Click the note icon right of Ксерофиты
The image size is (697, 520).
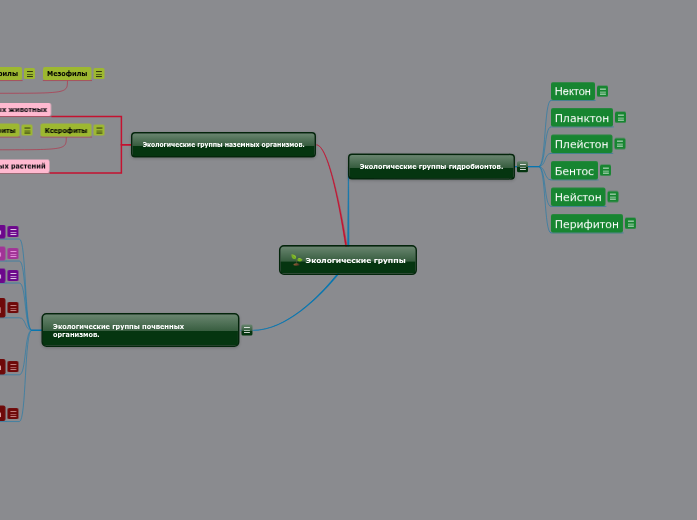click(99, 130)
